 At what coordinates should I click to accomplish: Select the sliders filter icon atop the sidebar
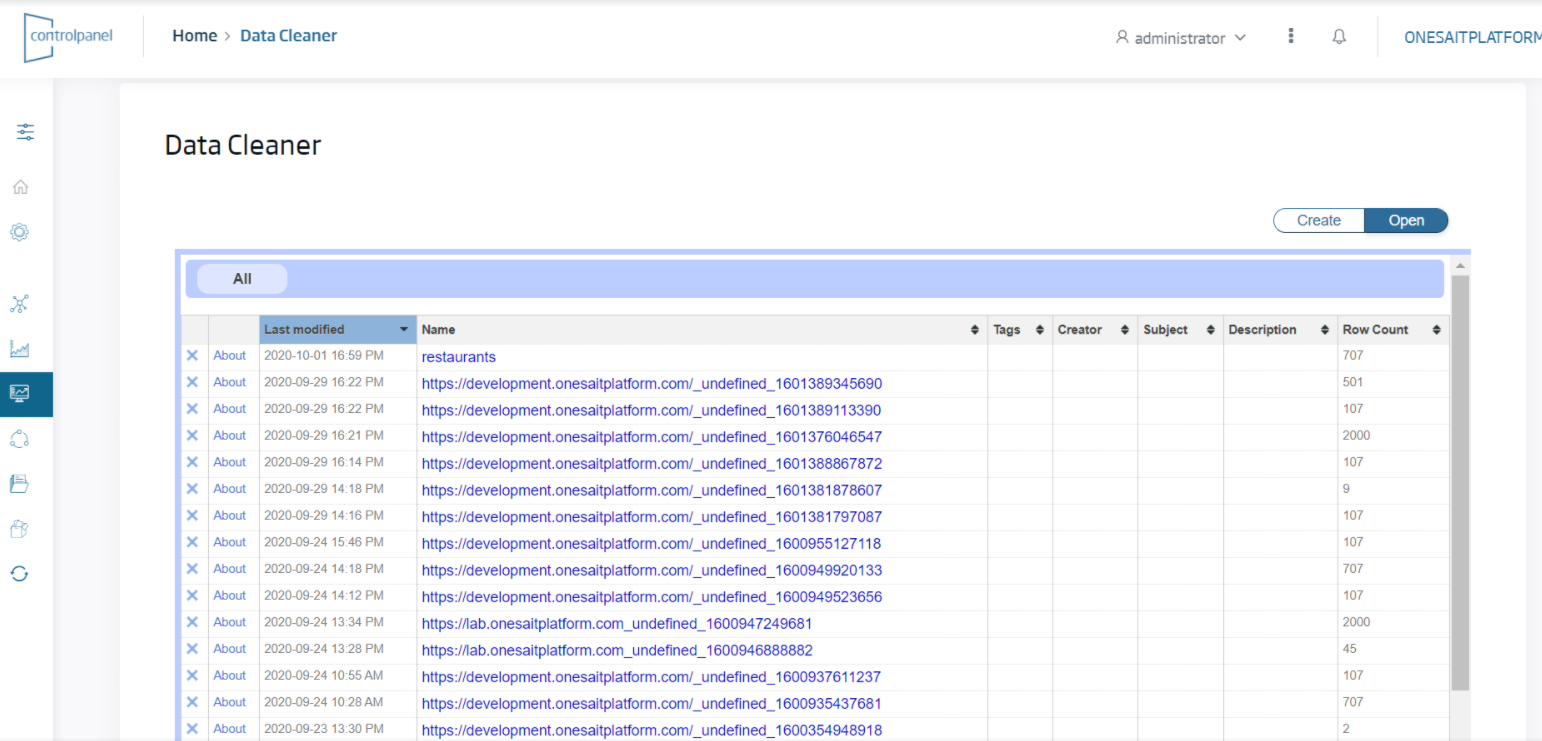(x=26, y=131)
